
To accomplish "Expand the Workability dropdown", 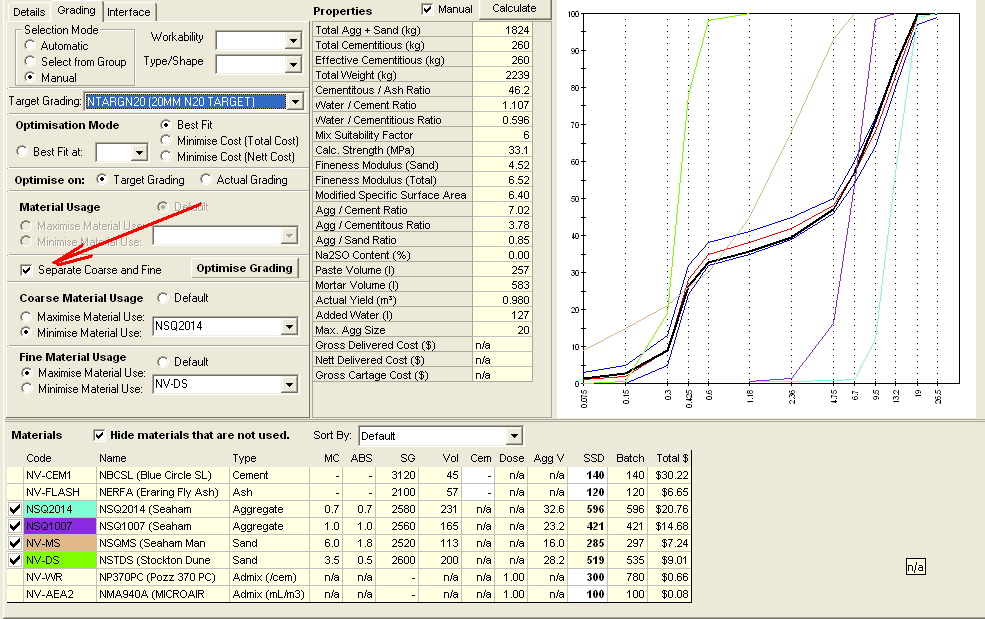I will point(292,40).
